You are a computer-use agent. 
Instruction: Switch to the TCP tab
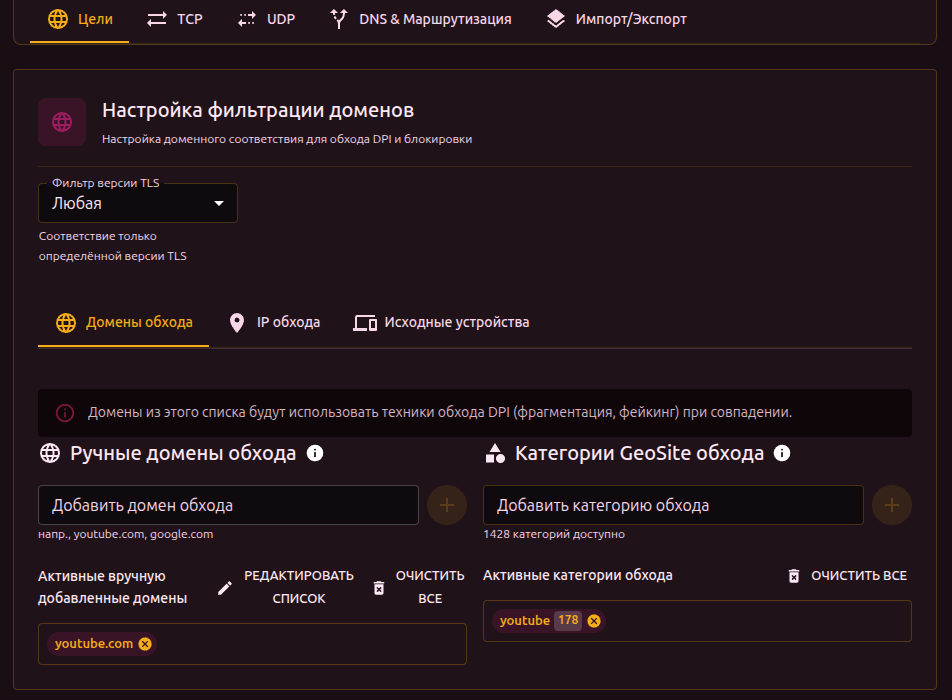coord(174,19)
